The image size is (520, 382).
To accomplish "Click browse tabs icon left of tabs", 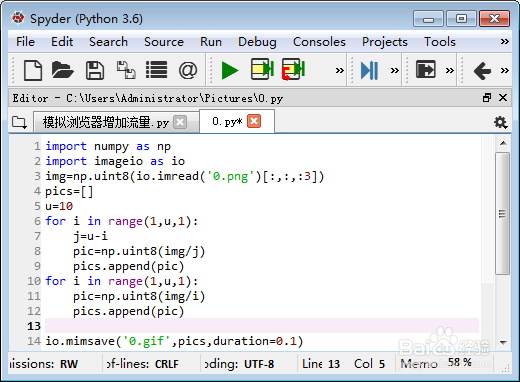I will pyautogui.click(x=19, y=122).
